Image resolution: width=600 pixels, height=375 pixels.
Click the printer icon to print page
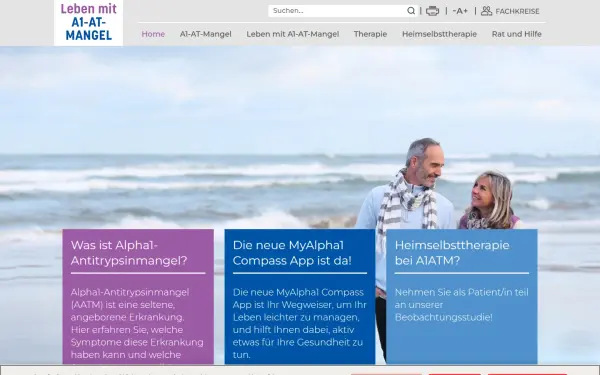click(432, 11)
